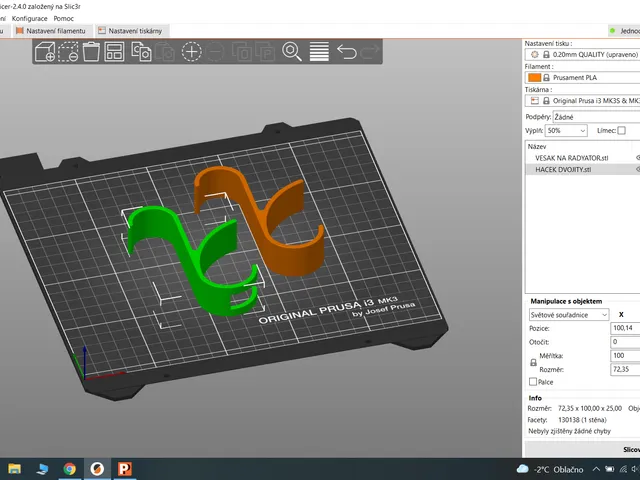Click the Arrange objects icon
640x480 pixels.
click(114, 51)
